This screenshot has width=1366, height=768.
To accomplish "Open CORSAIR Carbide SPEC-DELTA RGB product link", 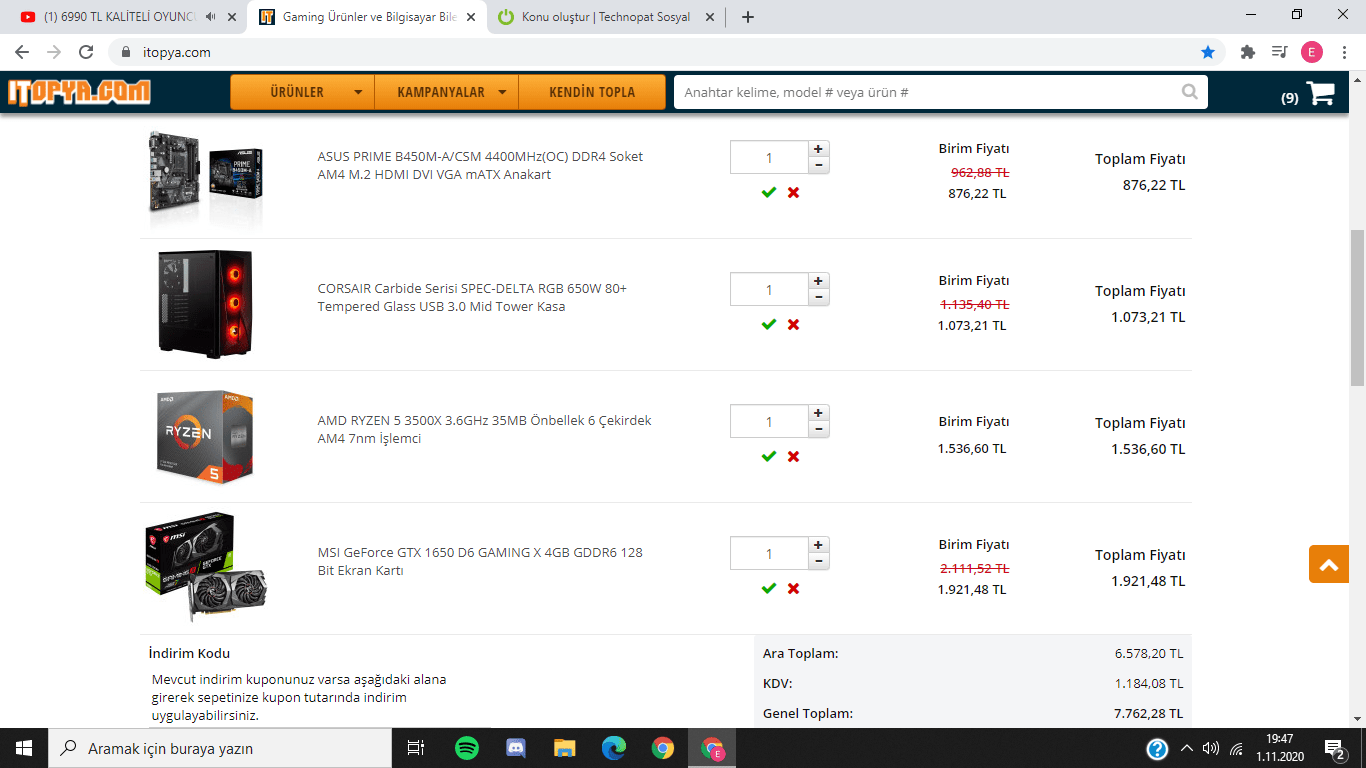I will pyautogui.click(x=472, y=297).
